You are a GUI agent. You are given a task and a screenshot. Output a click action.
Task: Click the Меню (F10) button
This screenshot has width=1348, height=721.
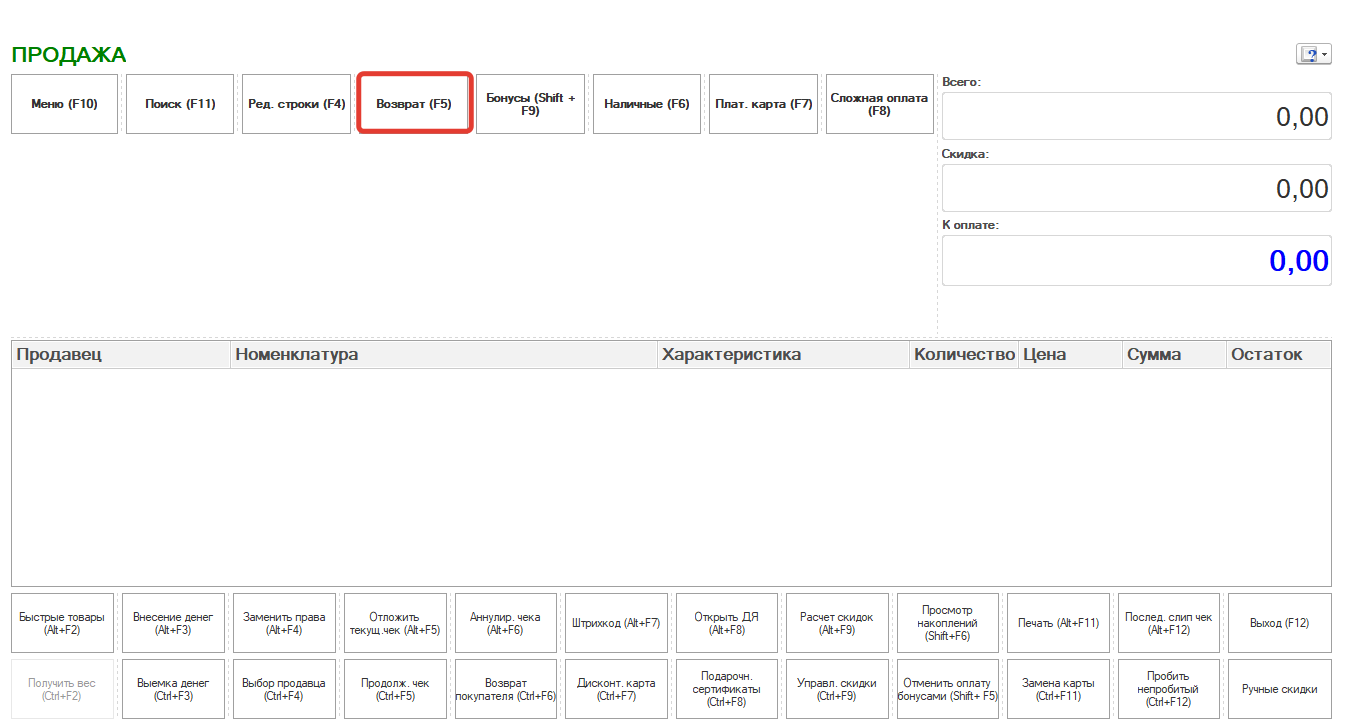coord(64,104)
